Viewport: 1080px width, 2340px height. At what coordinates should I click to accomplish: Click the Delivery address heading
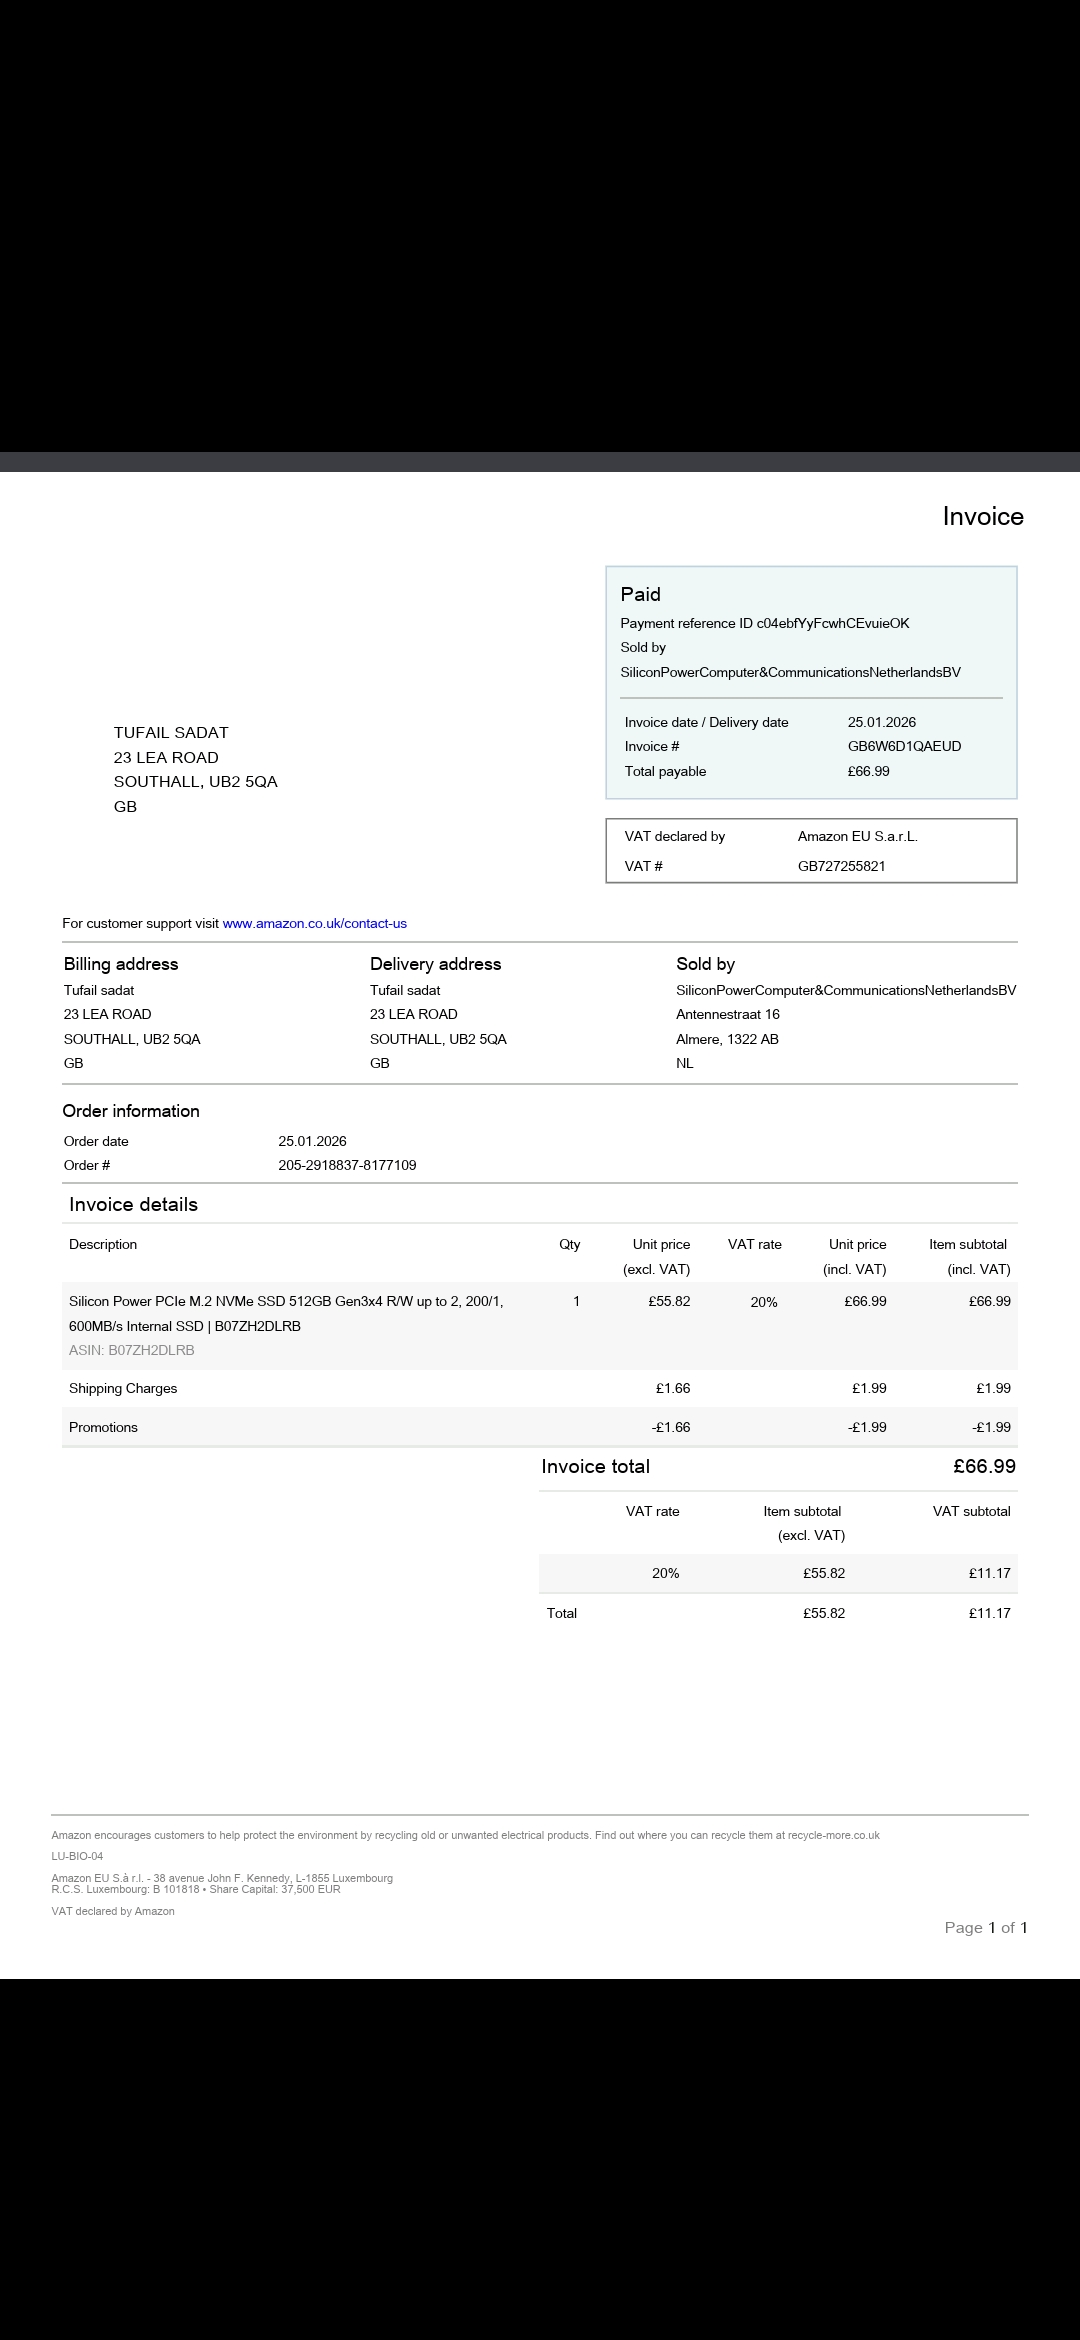[x=435, y=964]
